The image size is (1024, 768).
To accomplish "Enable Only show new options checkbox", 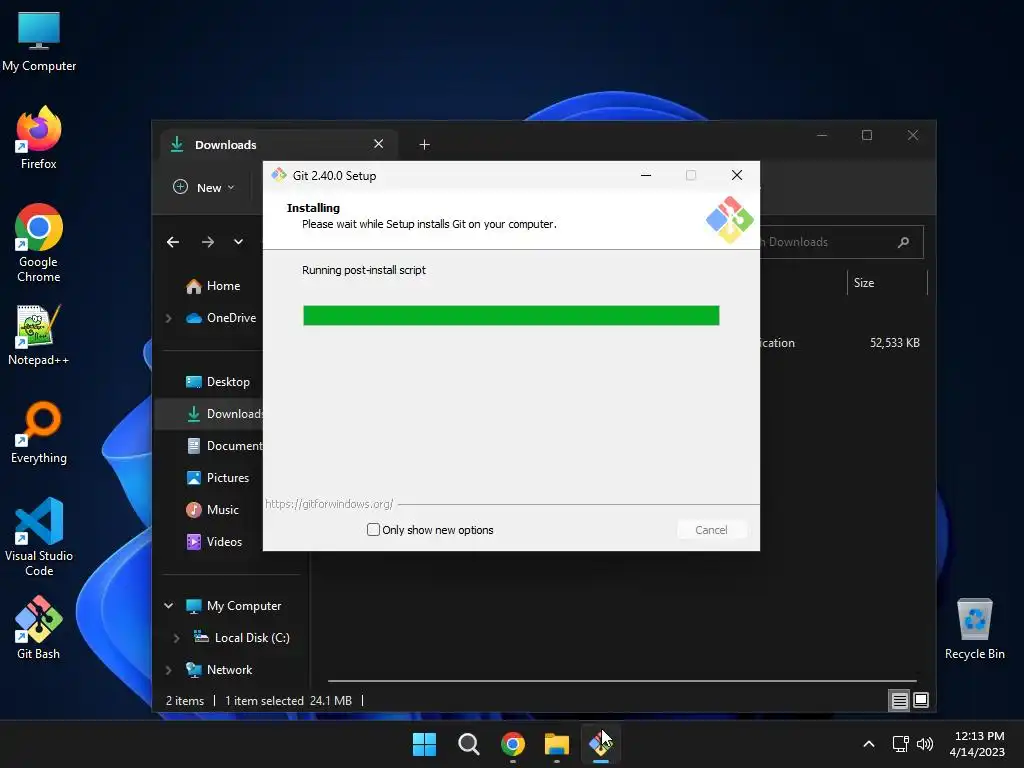I will (373, 530).
